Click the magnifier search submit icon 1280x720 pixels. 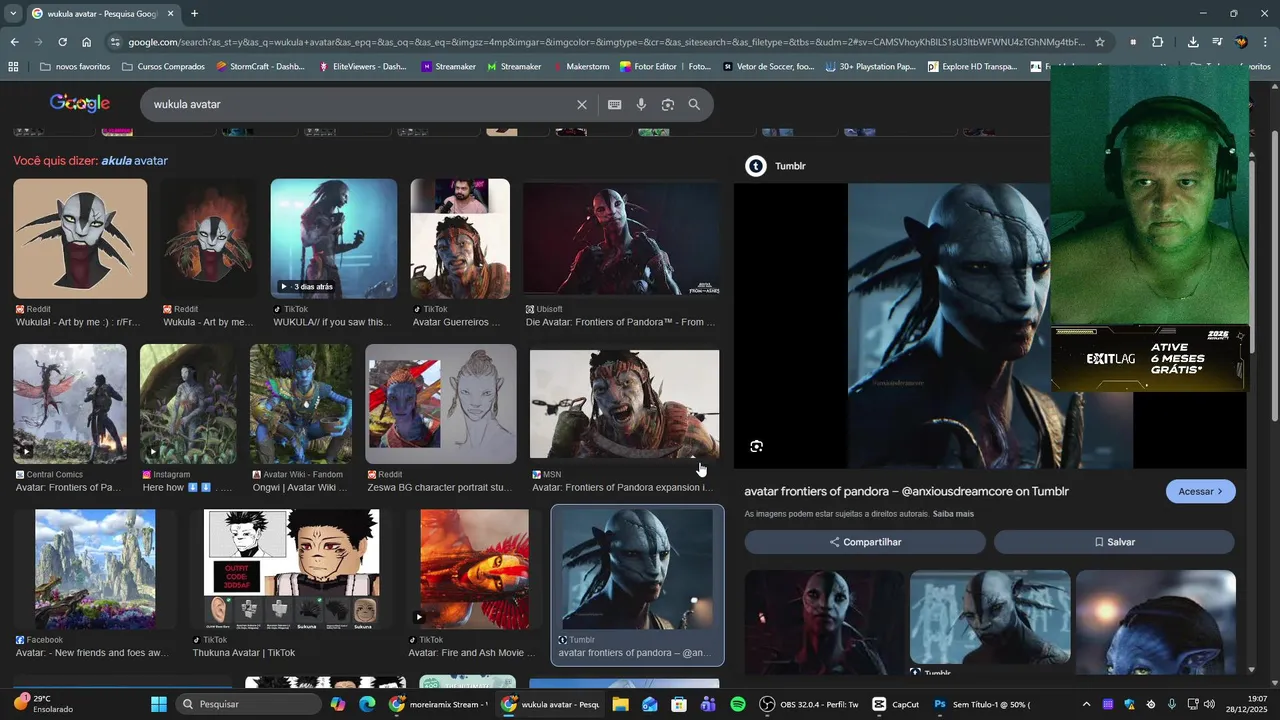pyautogui.click(x=694, y=105)
